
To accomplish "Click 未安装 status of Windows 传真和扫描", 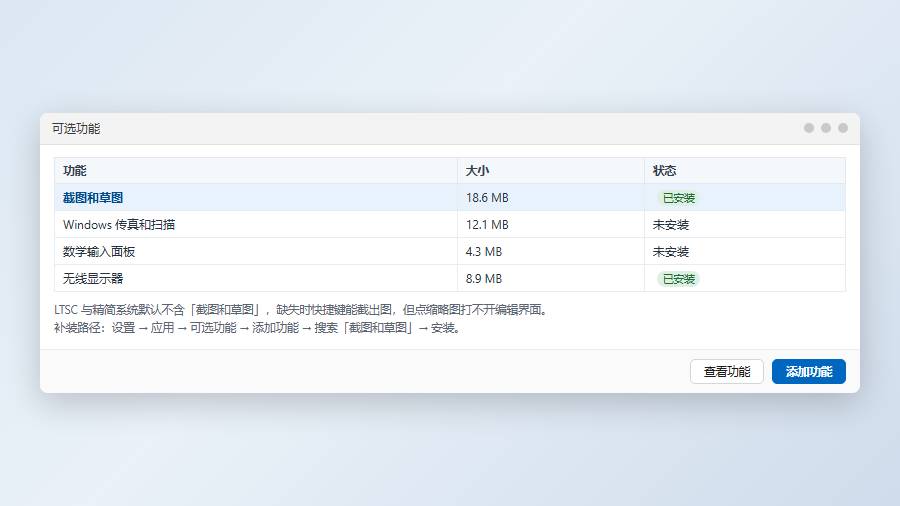I will 670,224.
